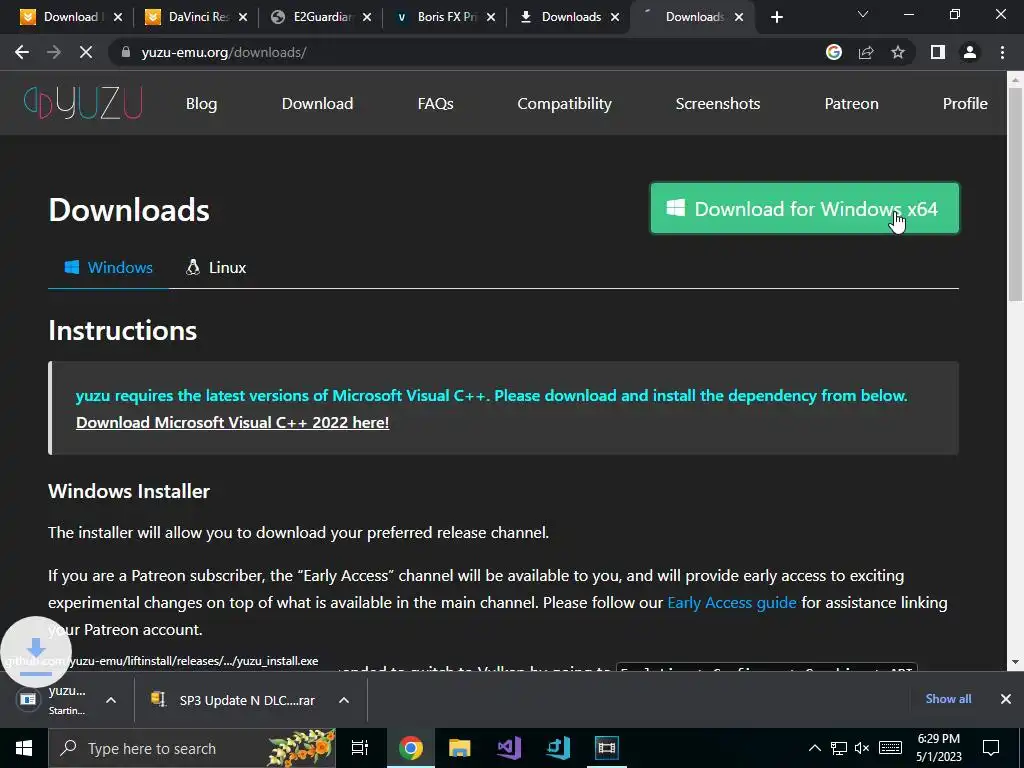Open blue app icon beside Visual Studio
The width and height of the screenshot is (1024, 768).
coord(558,748)
